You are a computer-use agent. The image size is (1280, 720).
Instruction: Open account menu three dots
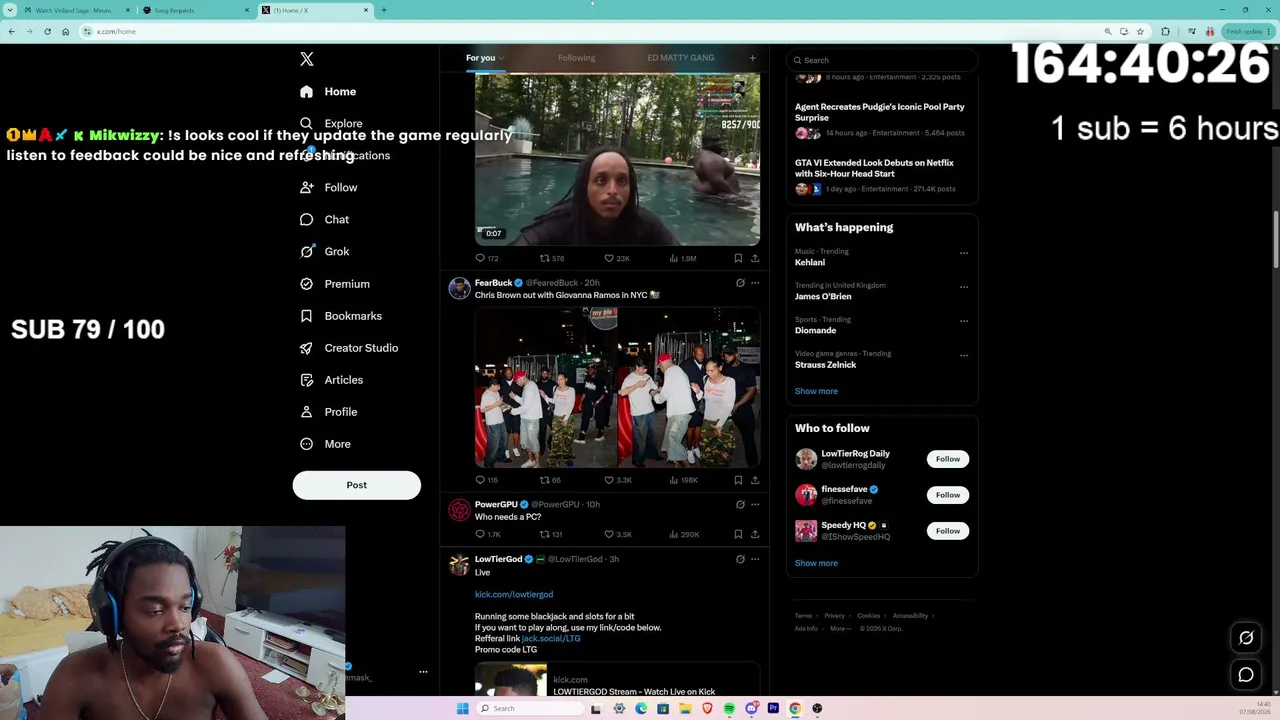(x=423, y=672)
